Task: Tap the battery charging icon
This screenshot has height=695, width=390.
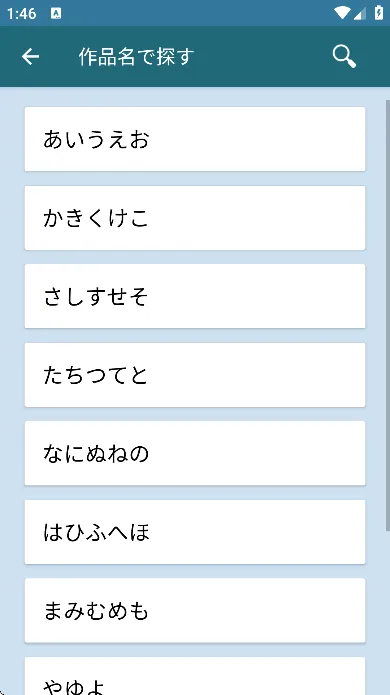Action: tap(379, 13)
